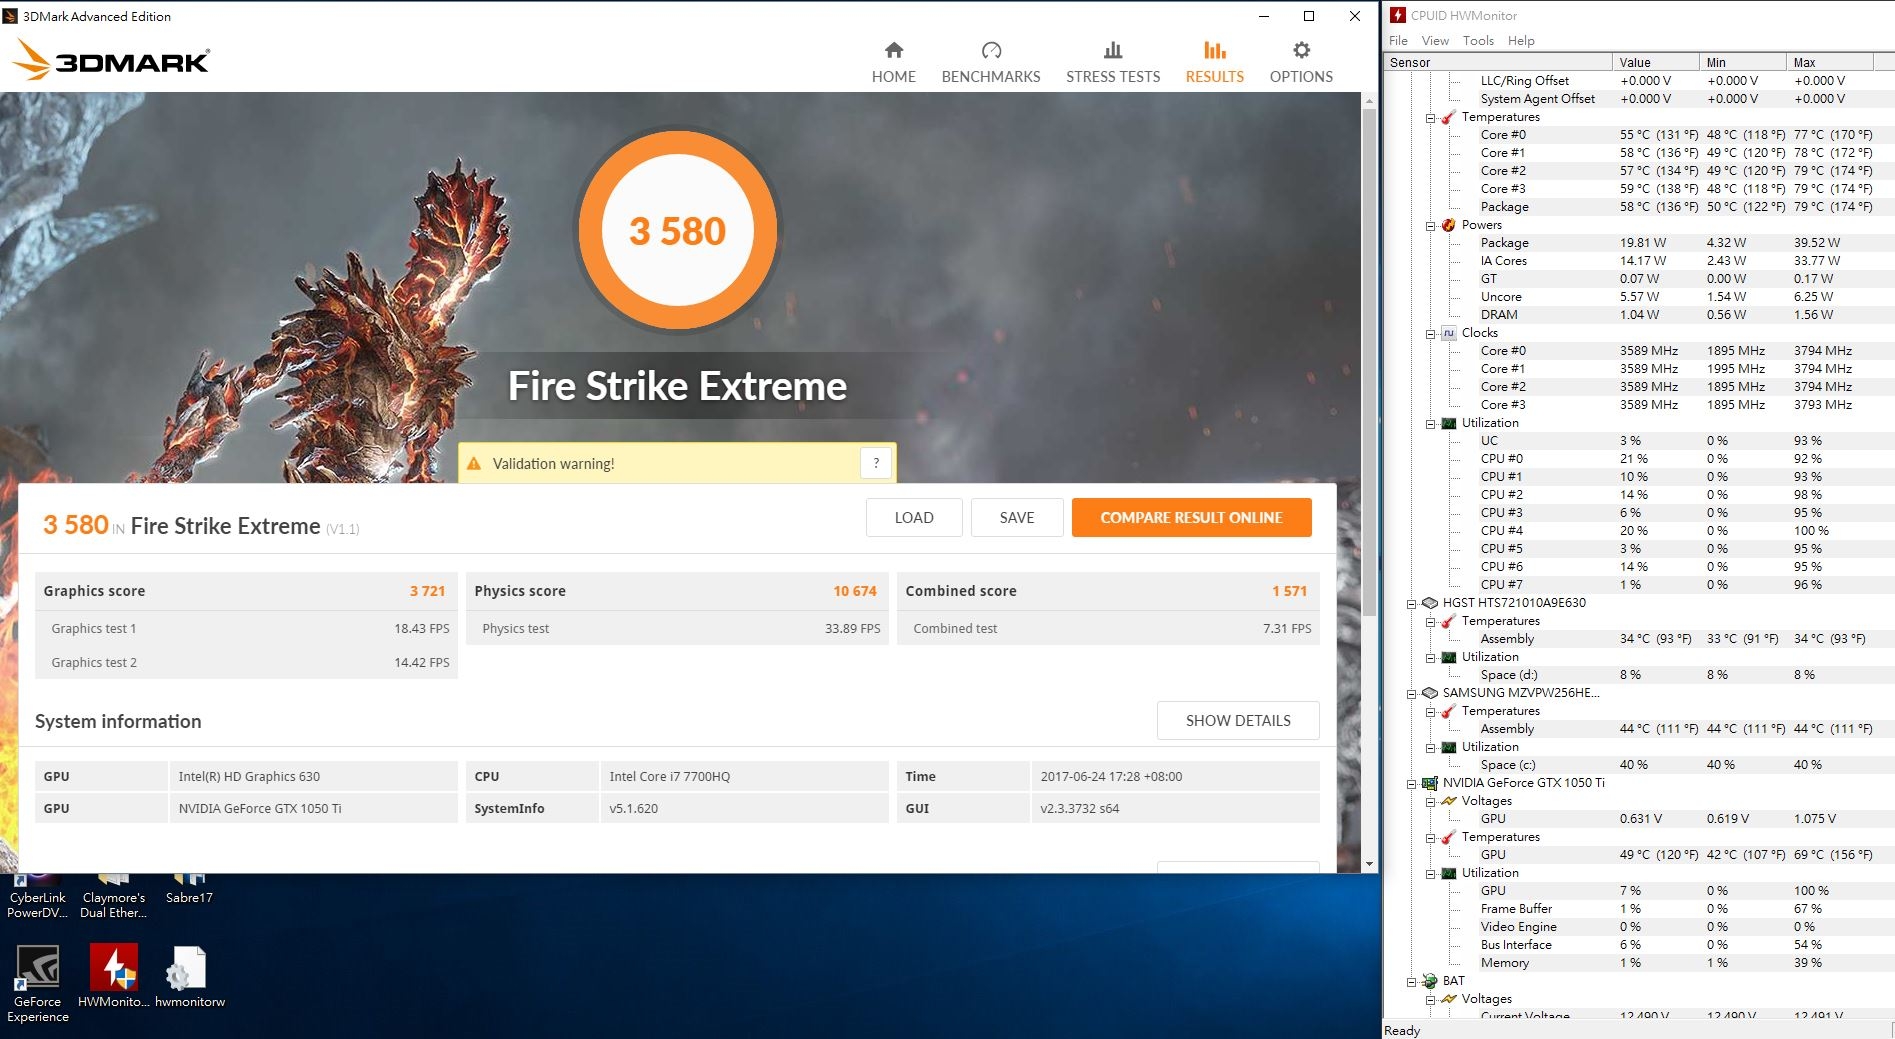The image size is (1895, 1039).
Task: Switch to the RESULTS tab label
Action: click(1215, 77)
